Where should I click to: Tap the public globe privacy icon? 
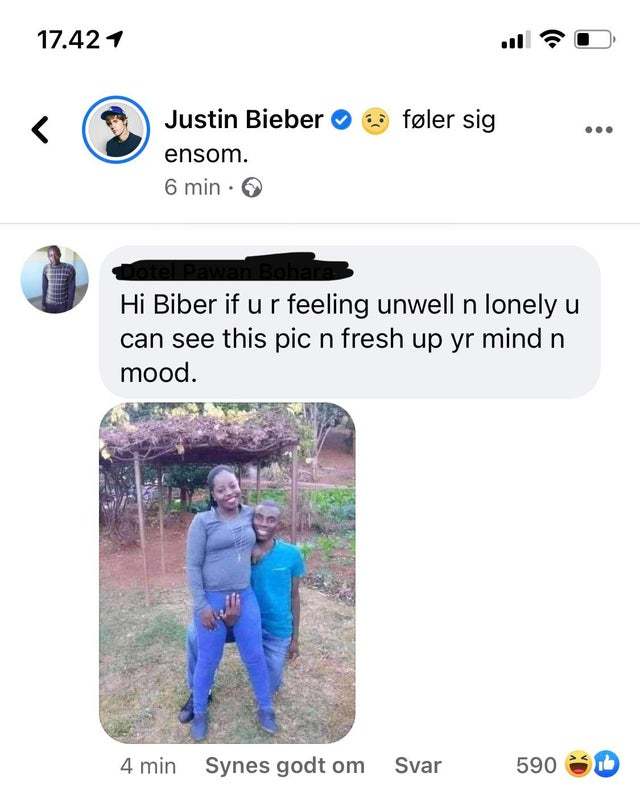click(x=251, y=188)
